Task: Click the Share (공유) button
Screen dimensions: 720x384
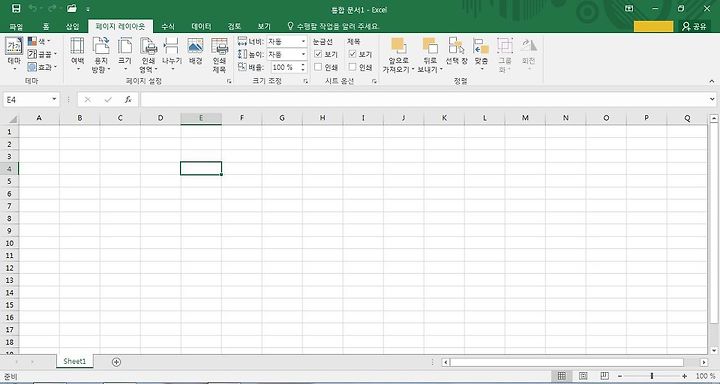Action: 694,26
